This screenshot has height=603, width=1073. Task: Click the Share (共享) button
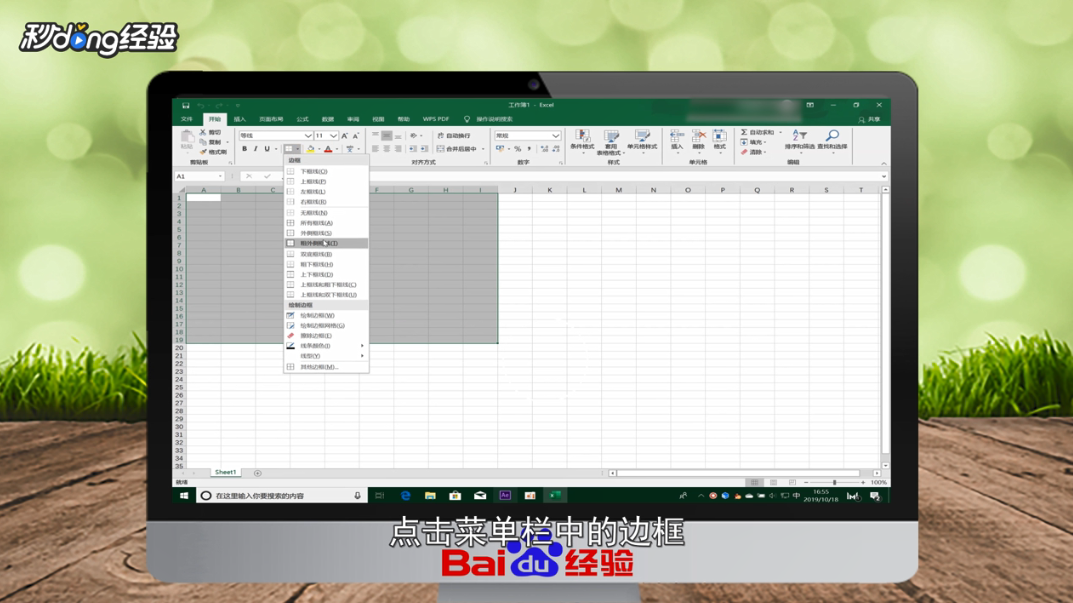pyautogui.click(x=870, y=120)
